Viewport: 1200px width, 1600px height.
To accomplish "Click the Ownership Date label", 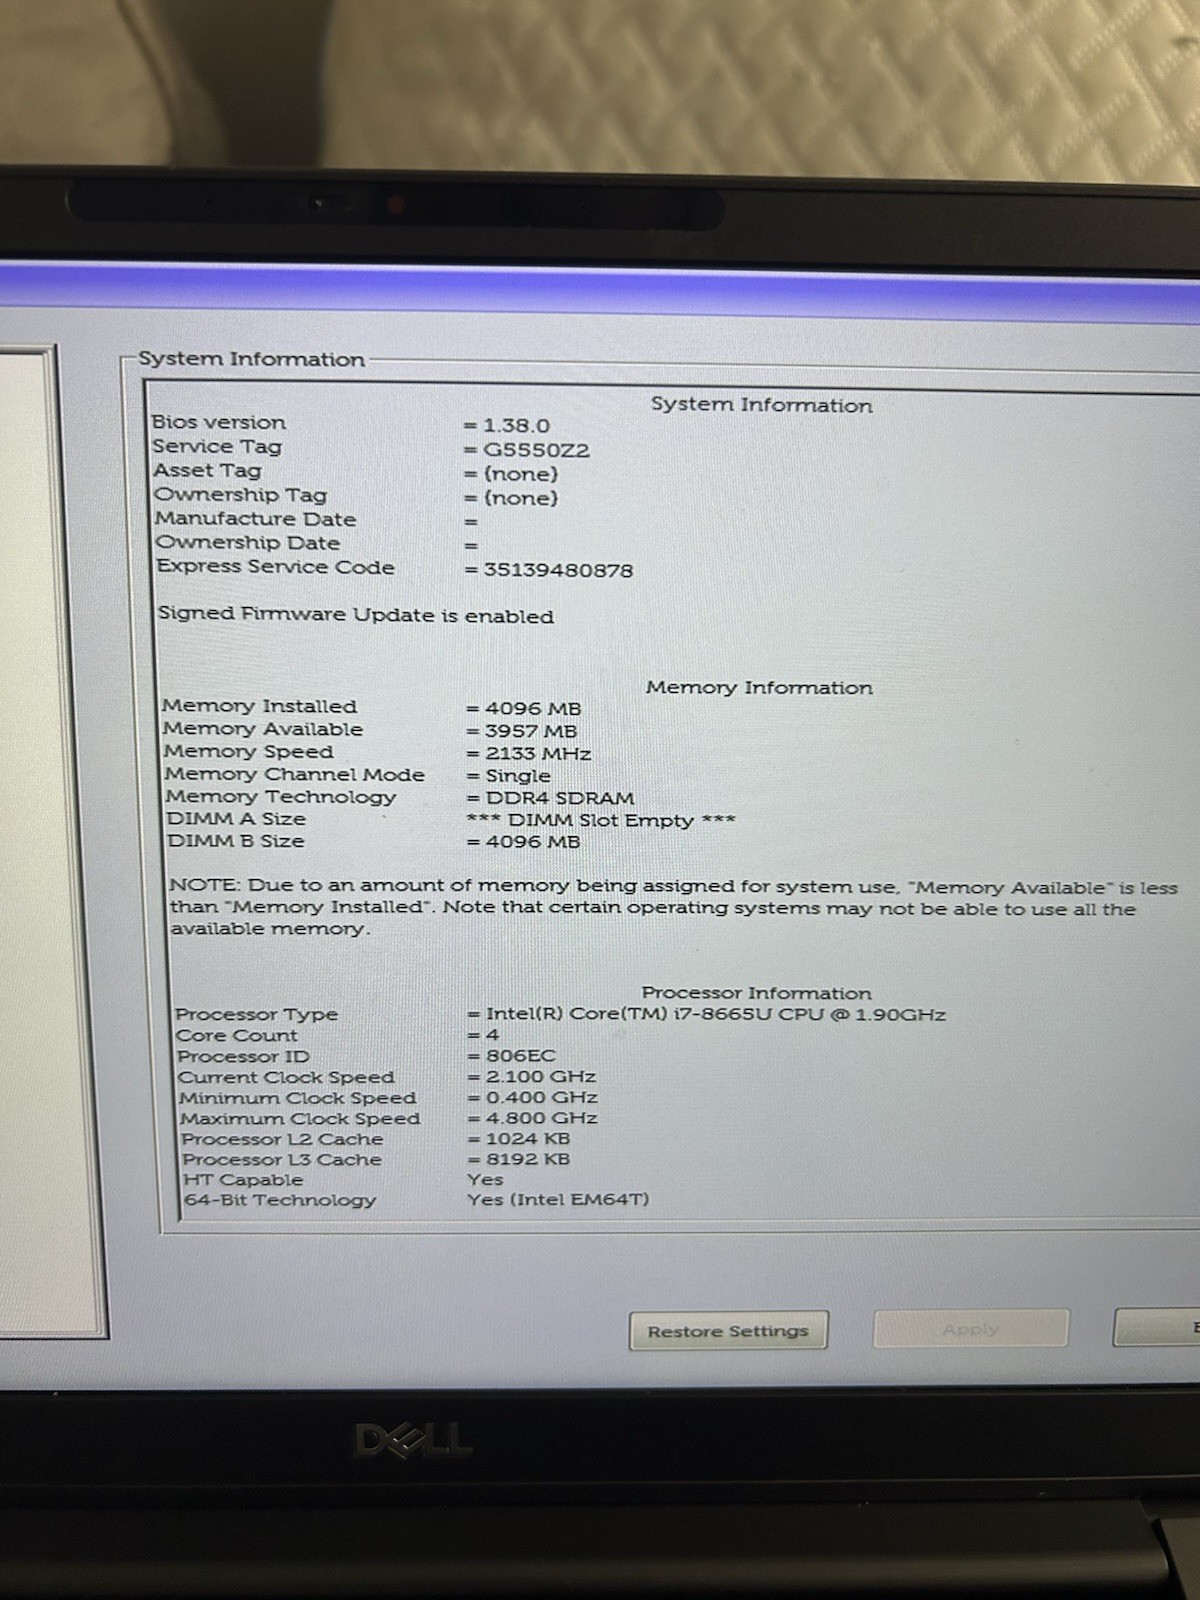I will pyautogui.click(x=248, y=543).
